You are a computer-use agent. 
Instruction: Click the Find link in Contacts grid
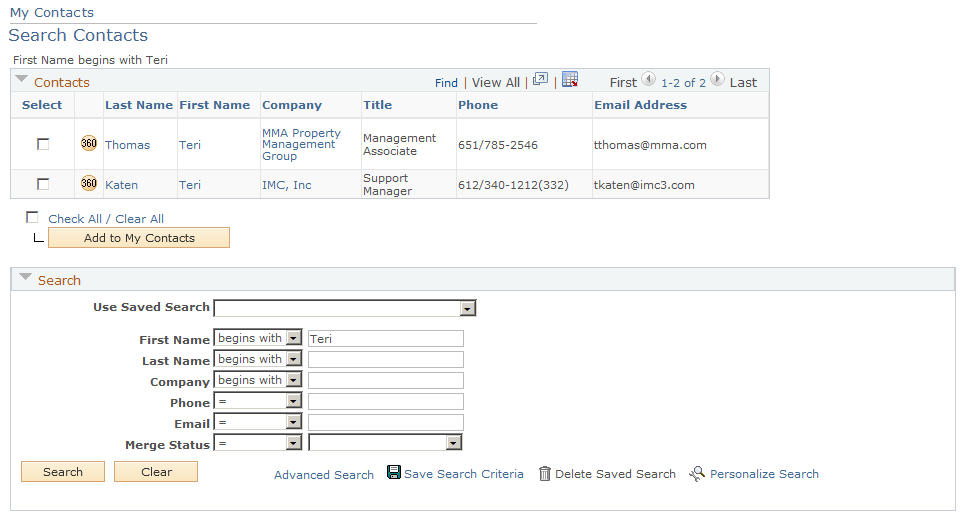coord(446,83)
